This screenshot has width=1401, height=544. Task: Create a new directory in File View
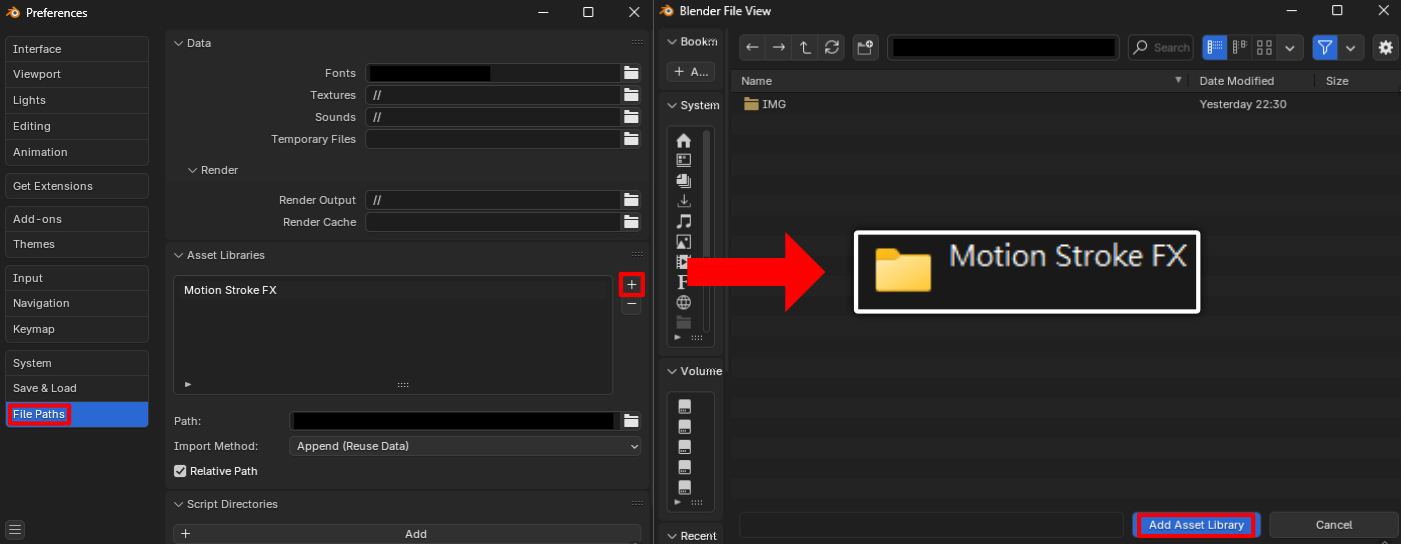tap(865, 47)
